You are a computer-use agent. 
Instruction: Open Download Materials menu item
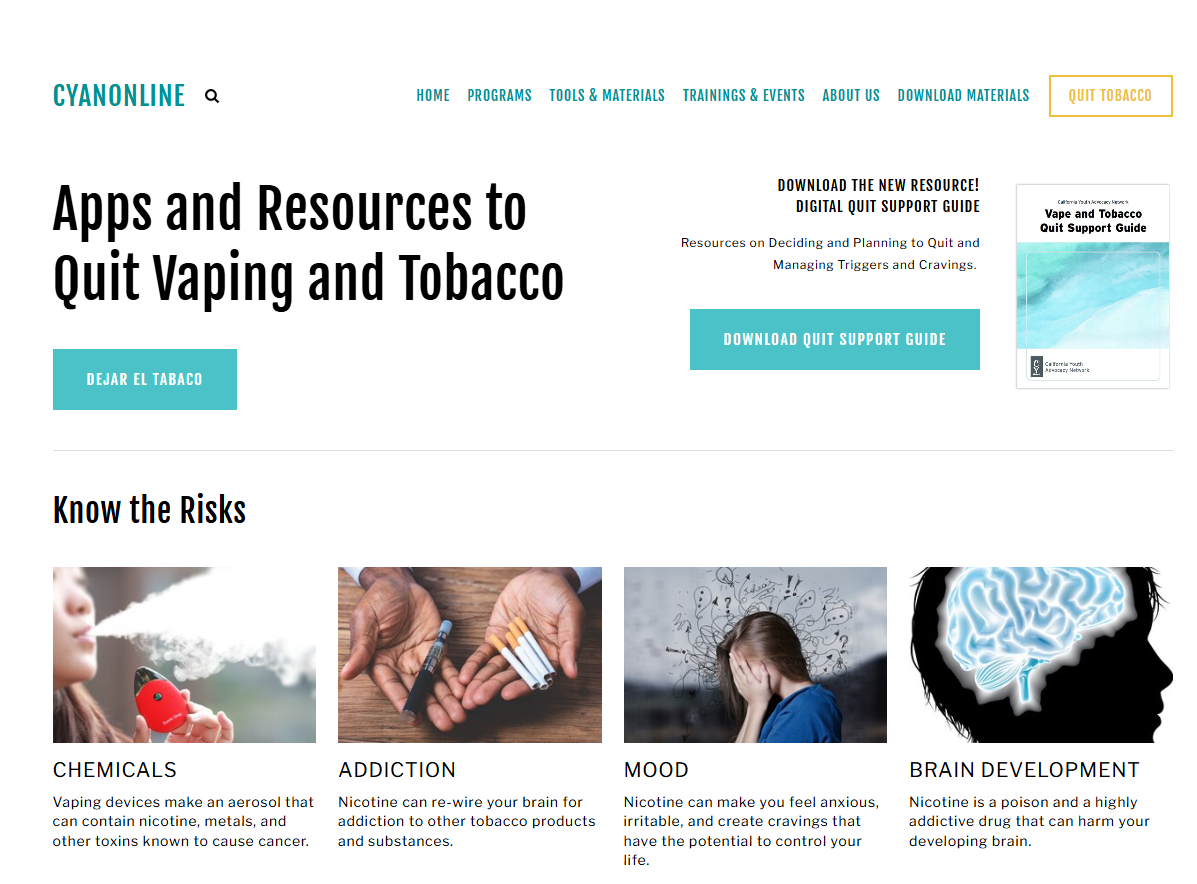click(963, 95)
